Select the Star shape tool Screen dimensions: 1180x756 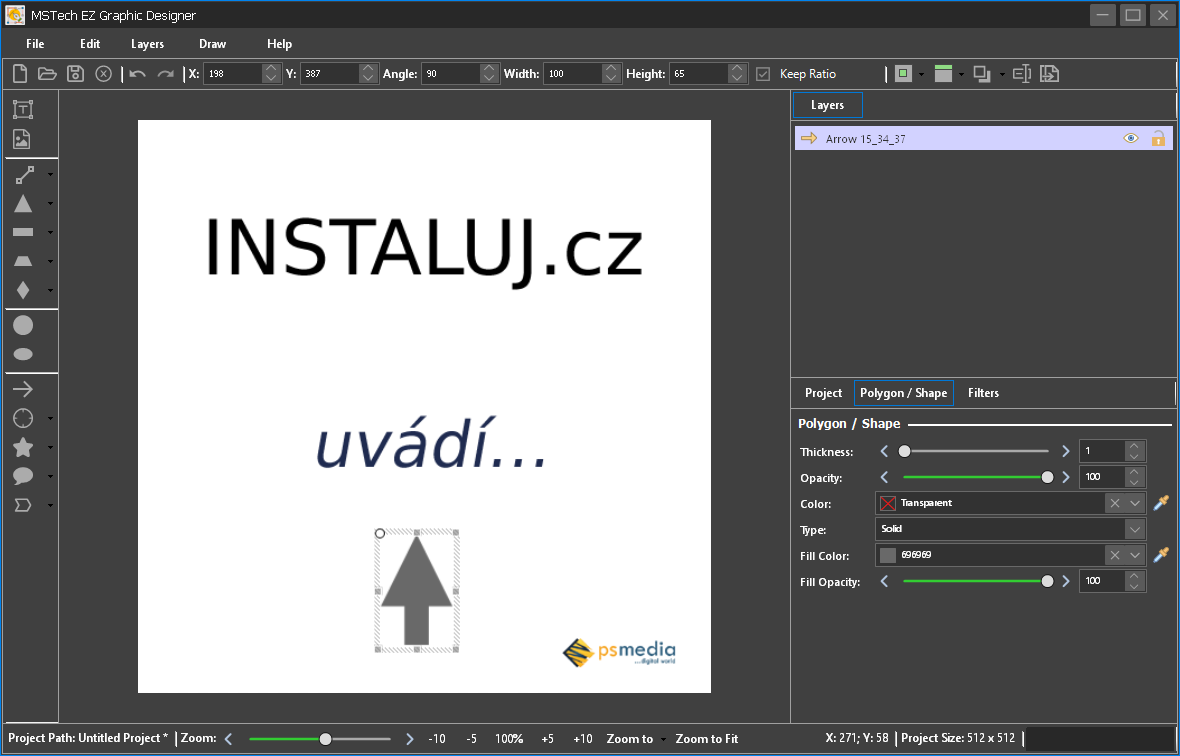coord(23,447)
